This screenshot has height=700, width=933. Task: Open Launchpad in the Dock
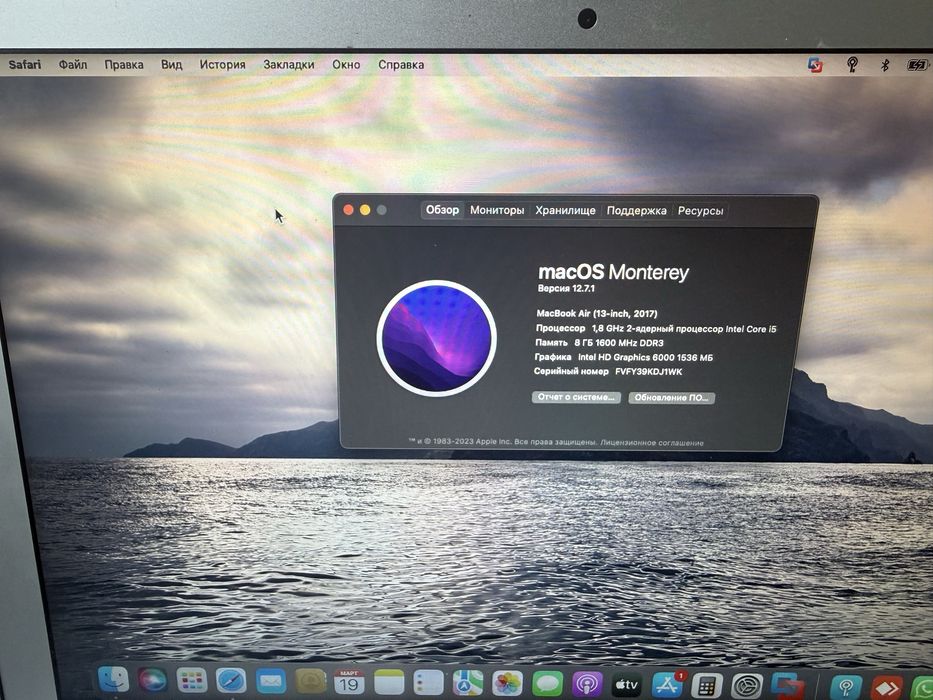coord(192,680)
